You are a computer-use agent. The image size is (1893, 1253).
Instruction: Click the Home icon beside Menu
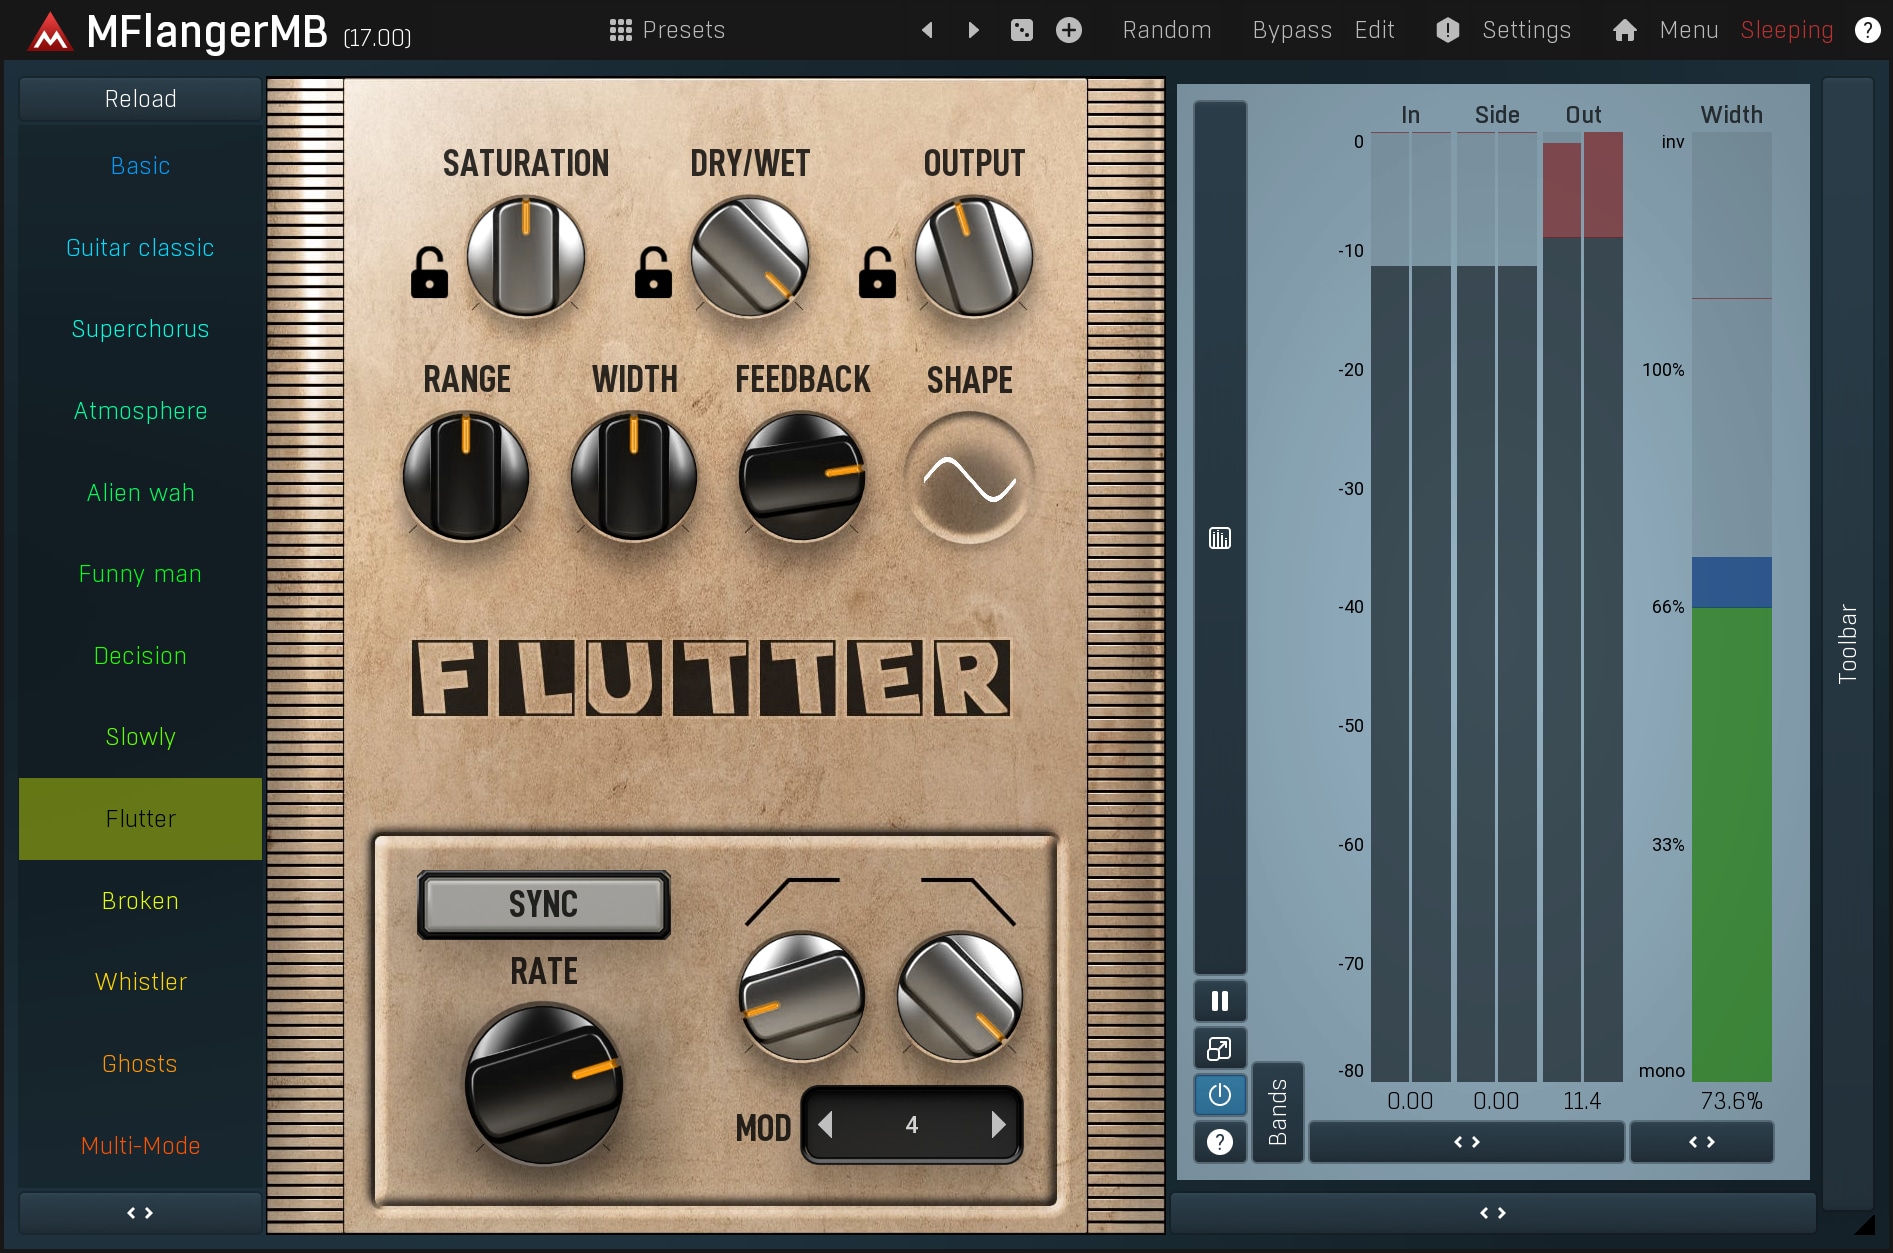pyautogui.click(x=1624, y=30)
